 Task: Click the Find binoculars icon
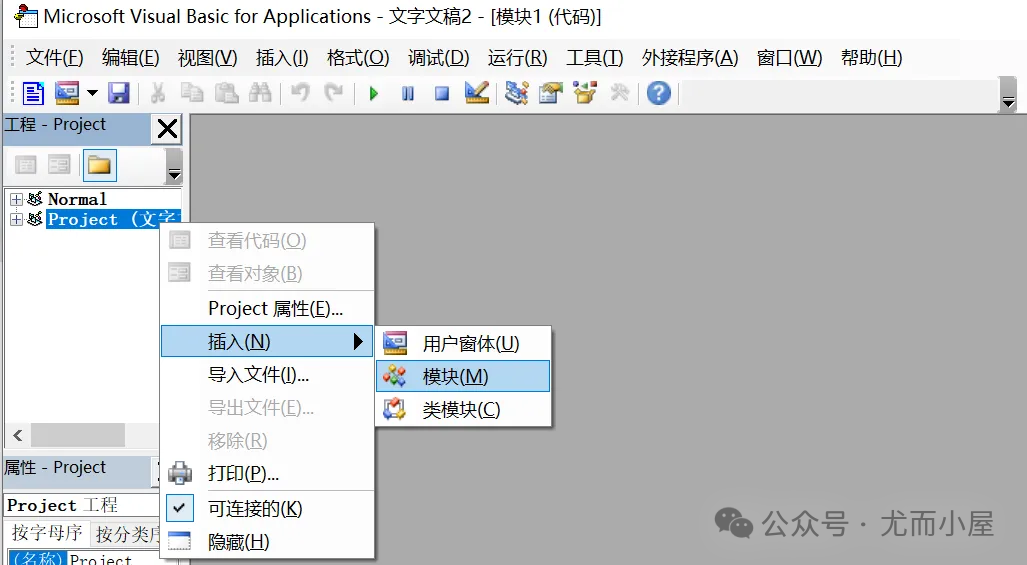[x=260, y=94]
